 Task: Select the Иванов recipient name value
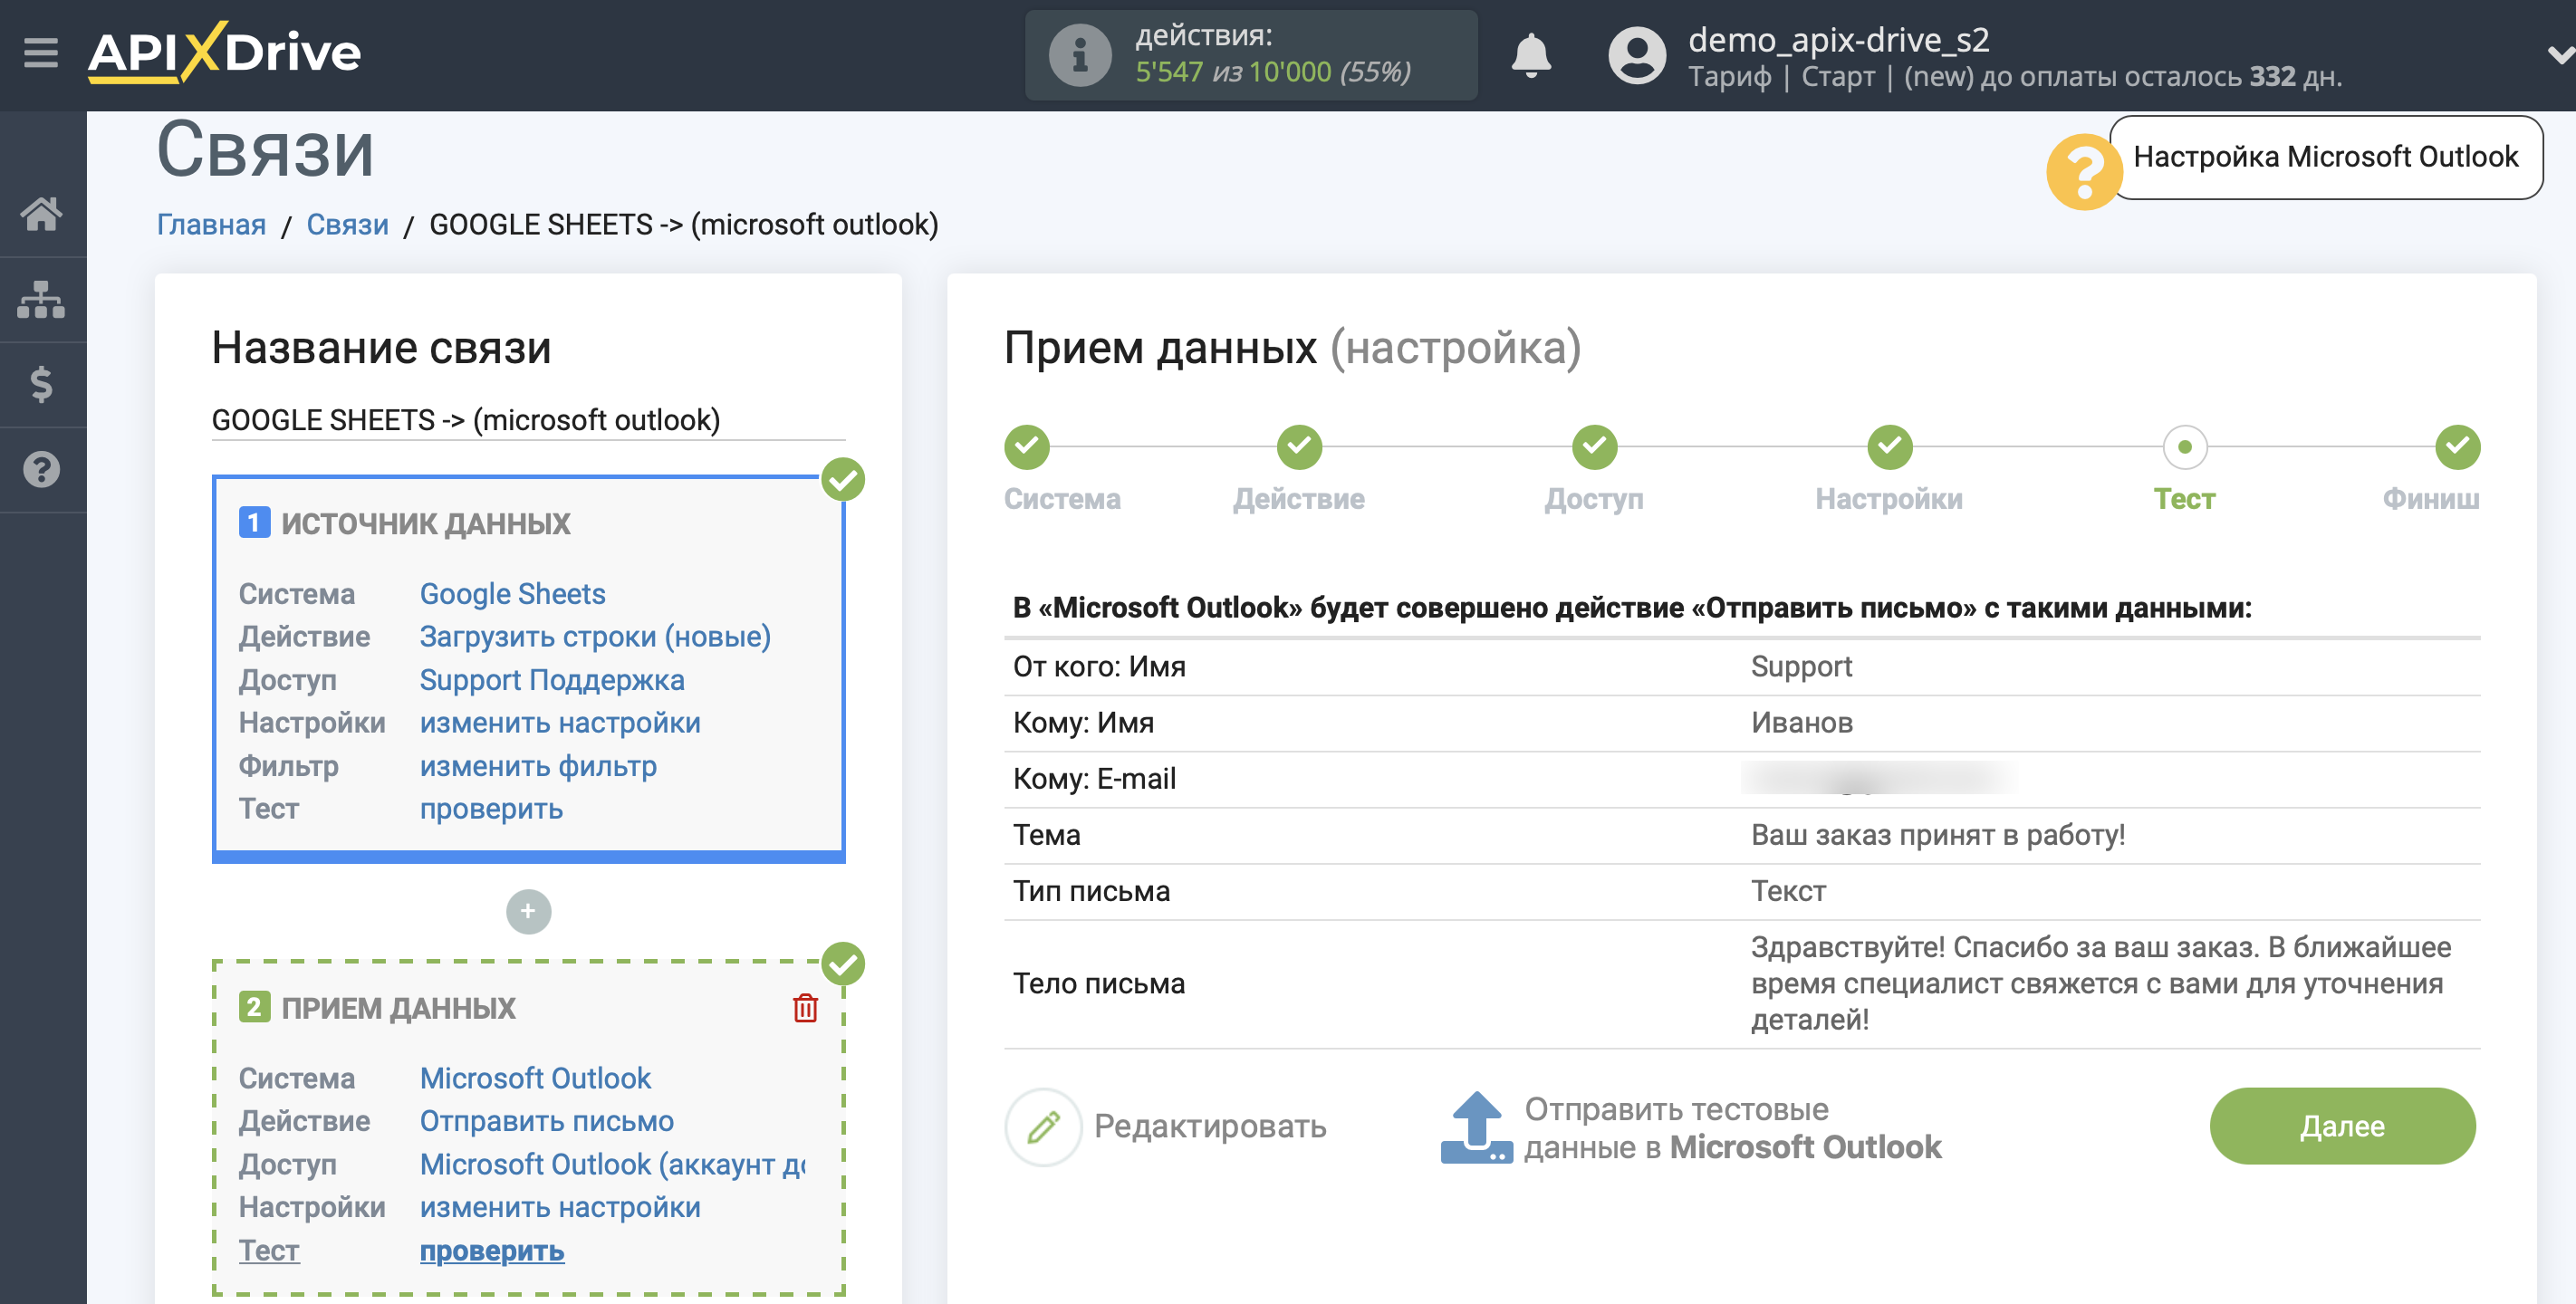click(x=1801, y=722)
